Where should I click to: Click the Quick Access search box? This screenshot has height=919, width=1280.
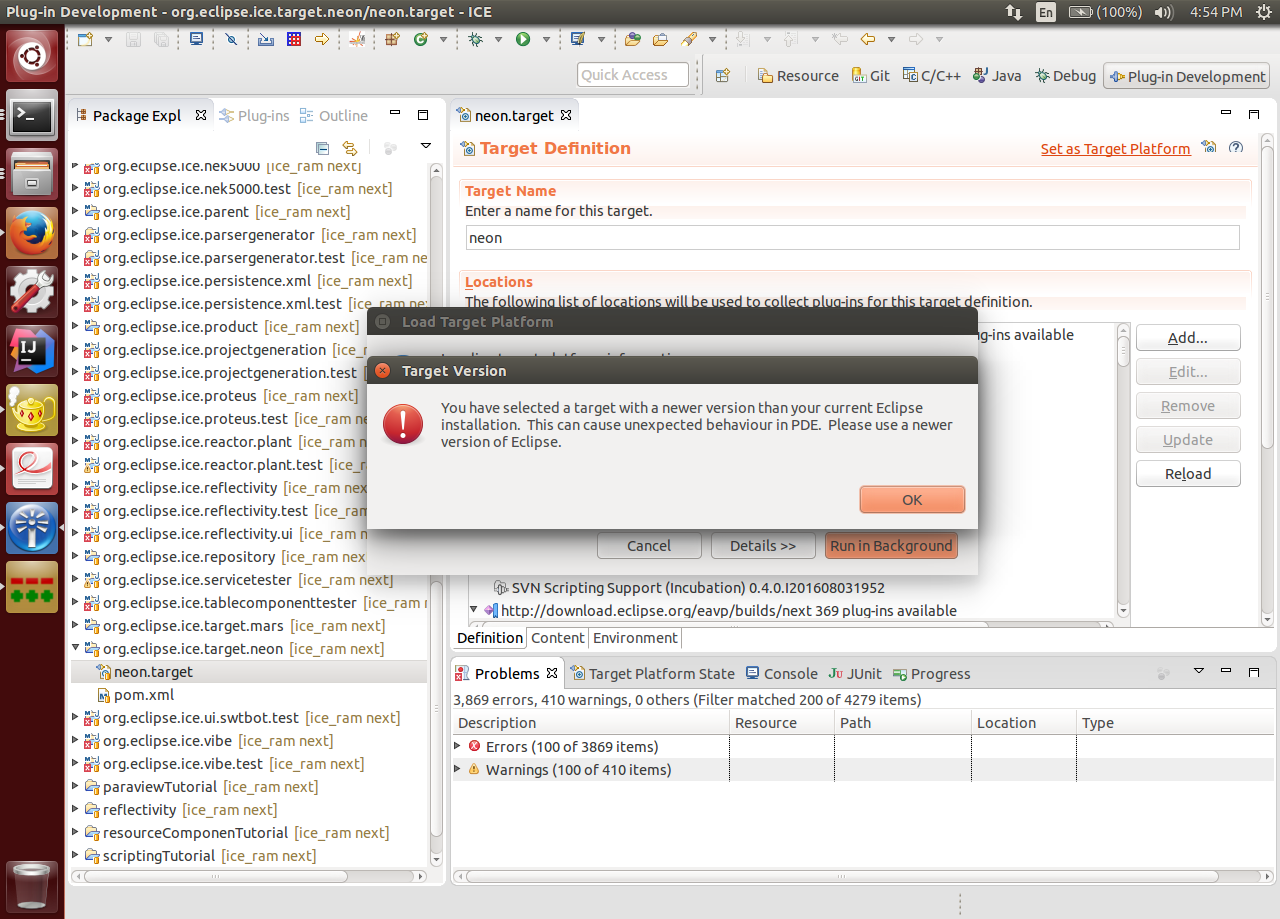coord(633,75)
